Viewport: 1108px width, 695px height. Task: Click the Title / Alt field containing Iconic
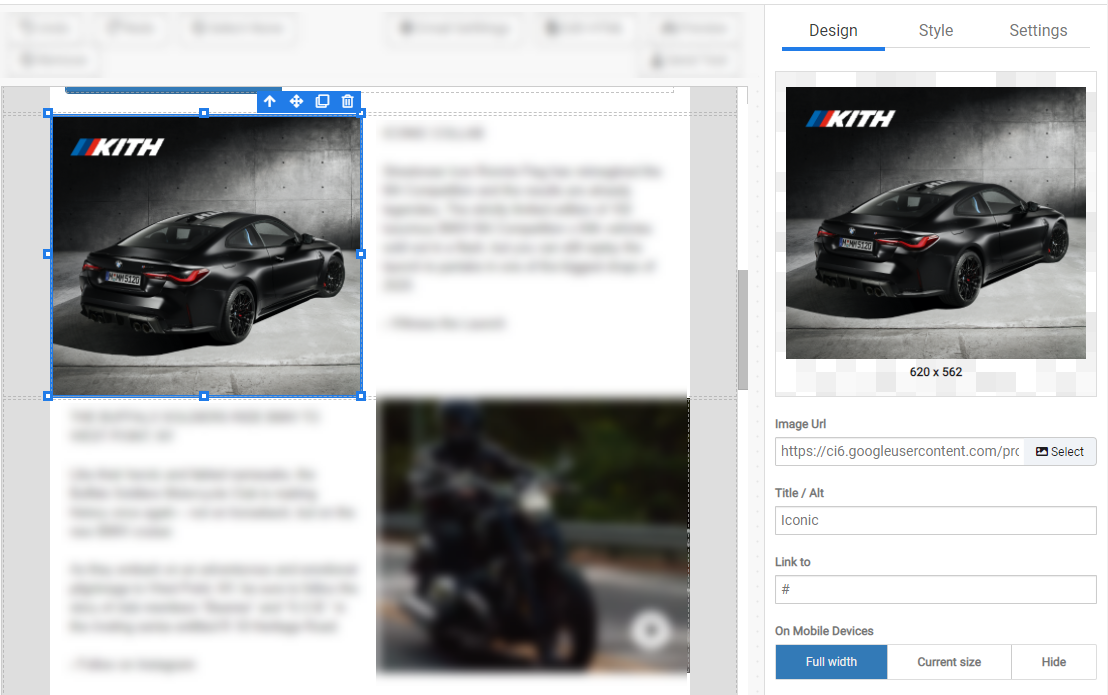coord(936,521)
